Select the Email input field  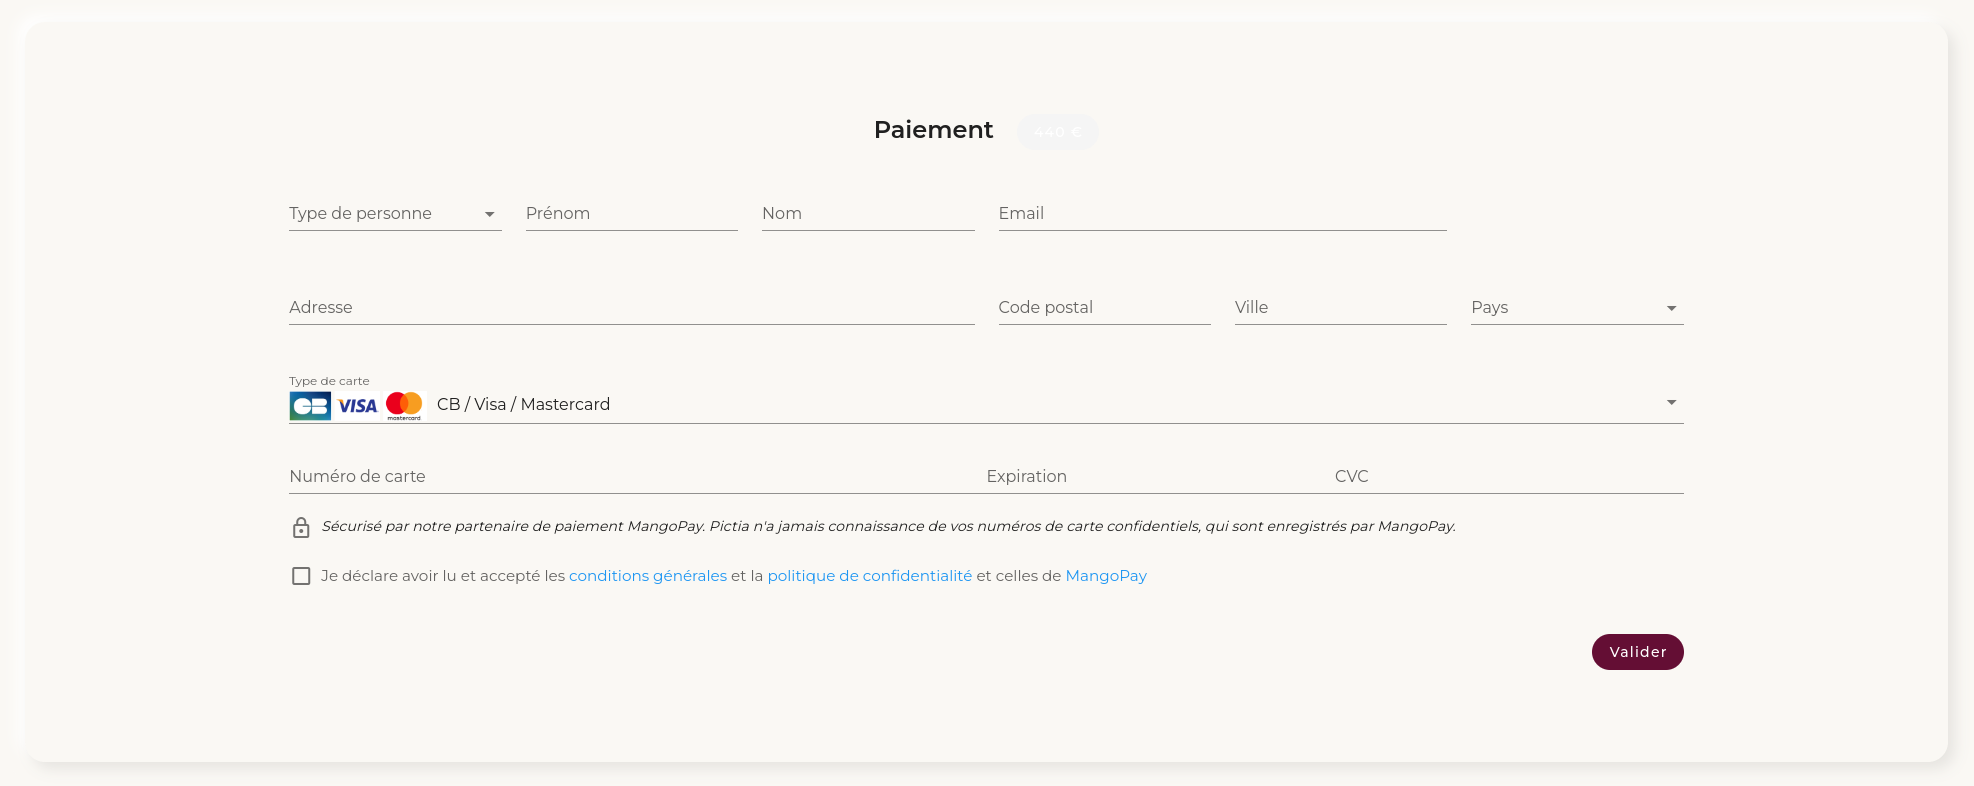[x=1221, y=214]
